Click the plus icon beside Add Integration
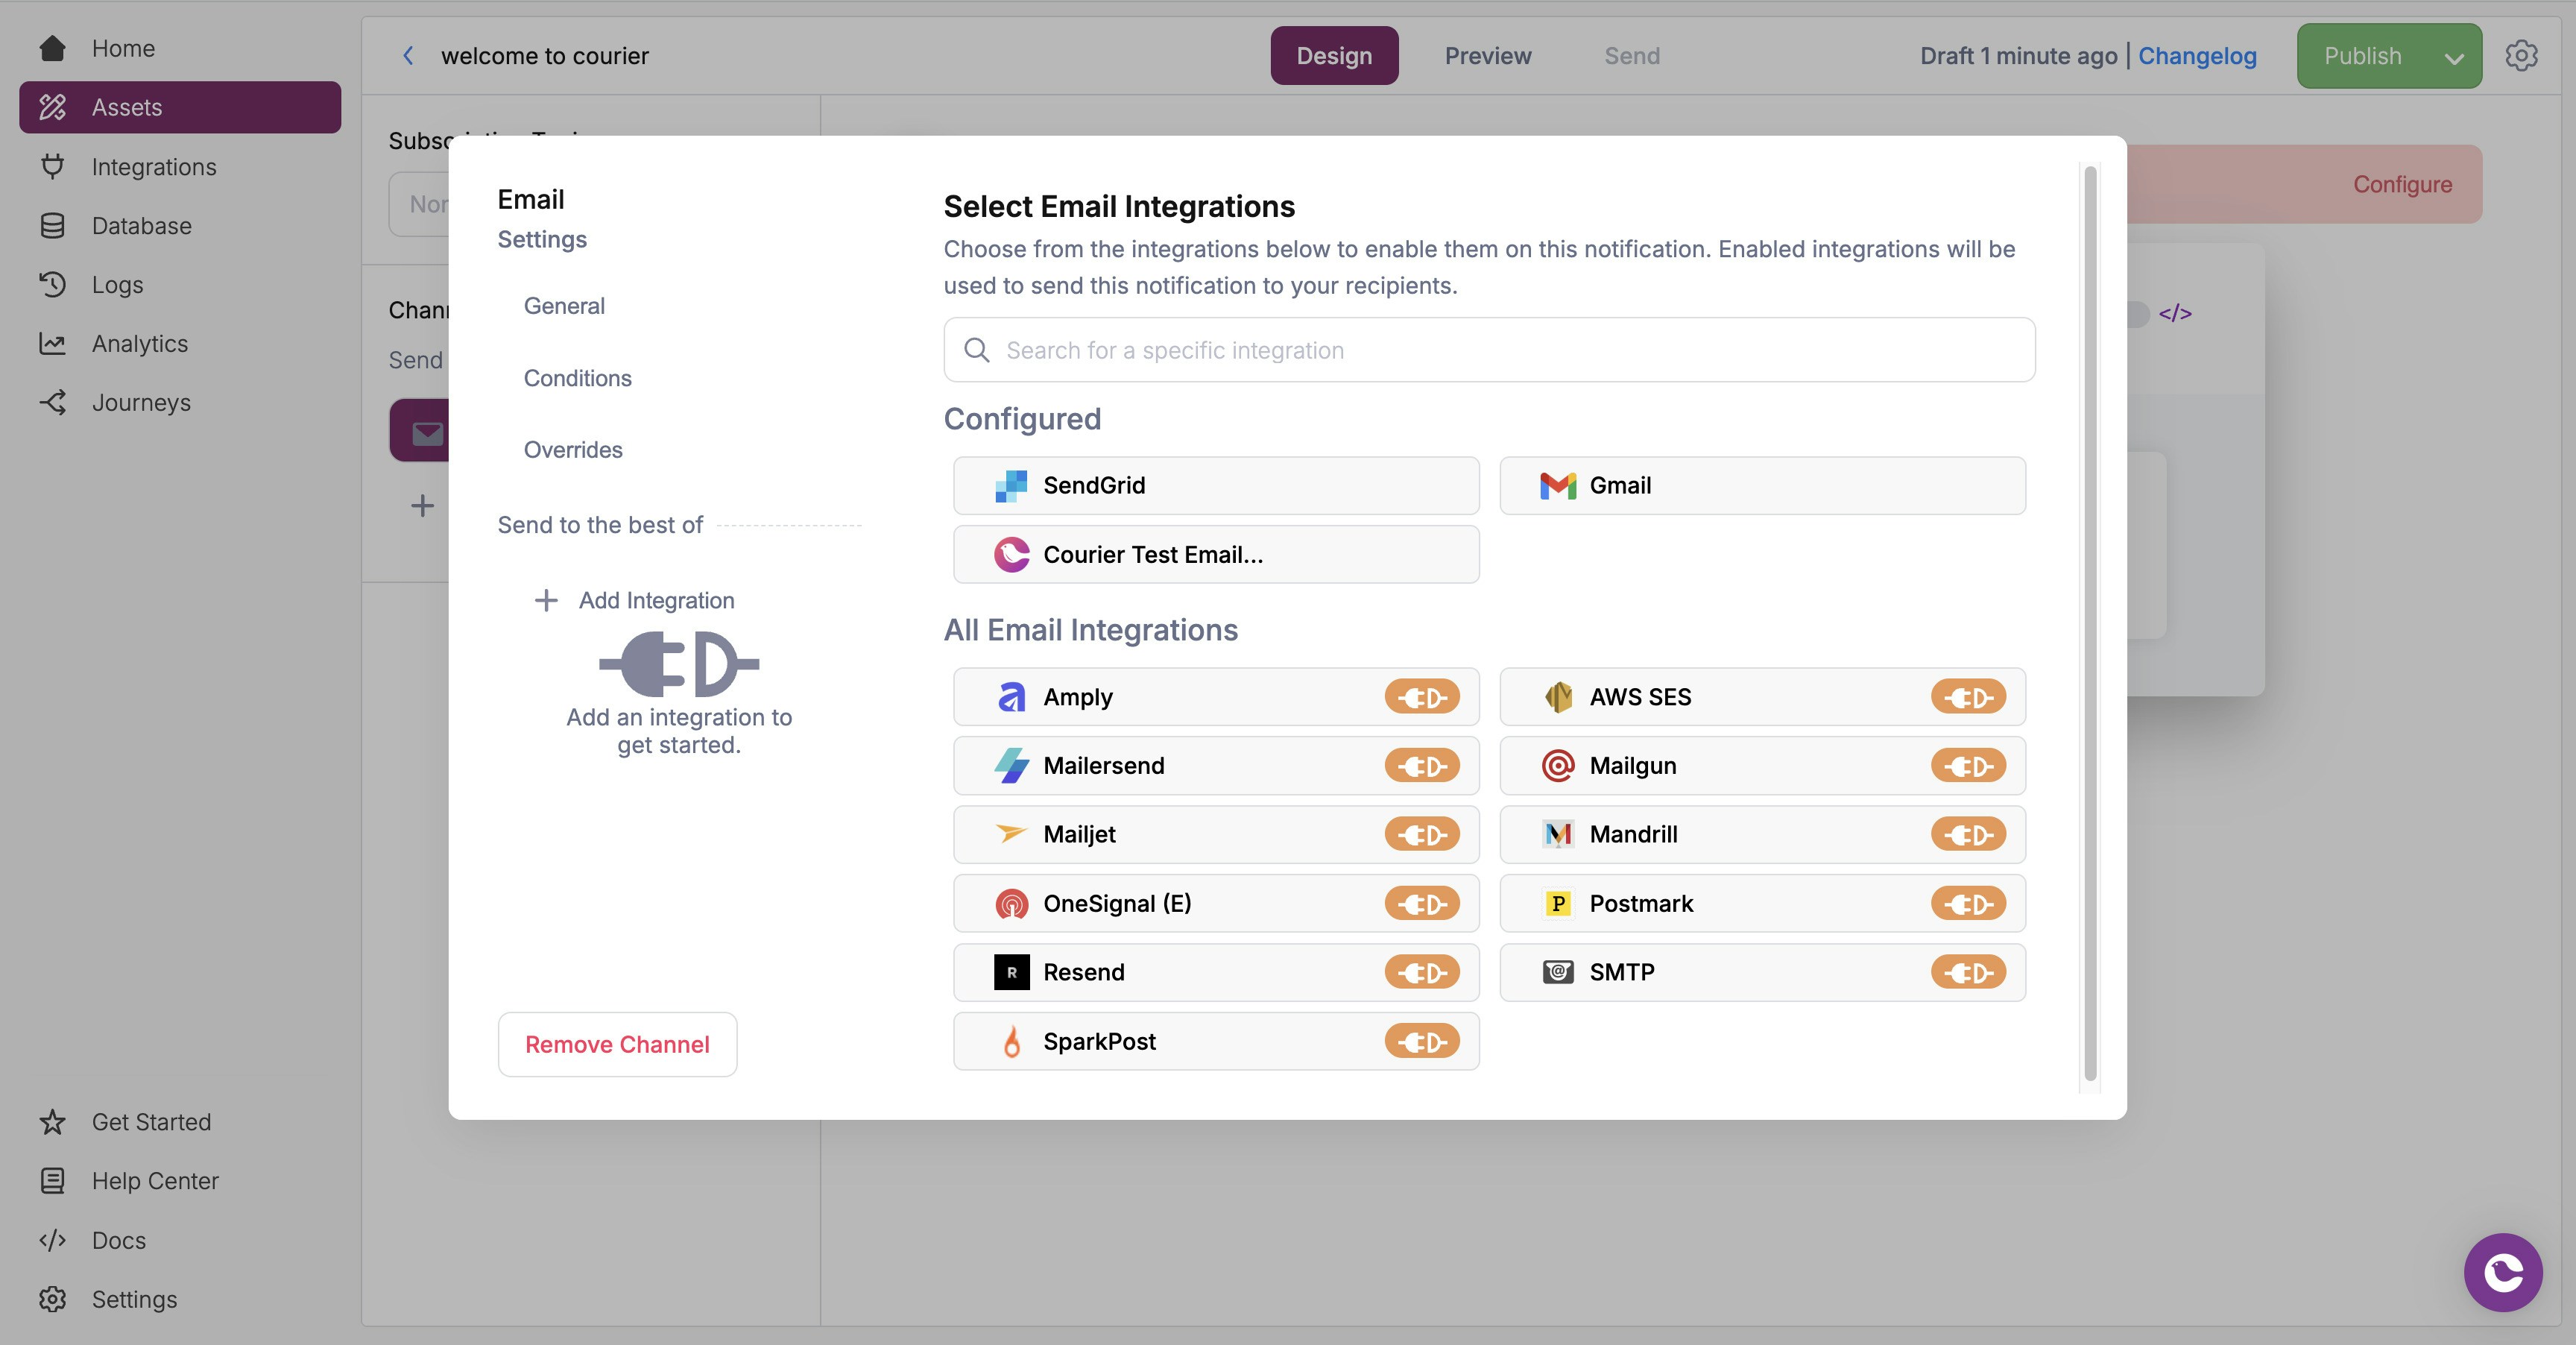Image resolution: width=2576 pixels, height=1345 pixels. click(545, 600)
